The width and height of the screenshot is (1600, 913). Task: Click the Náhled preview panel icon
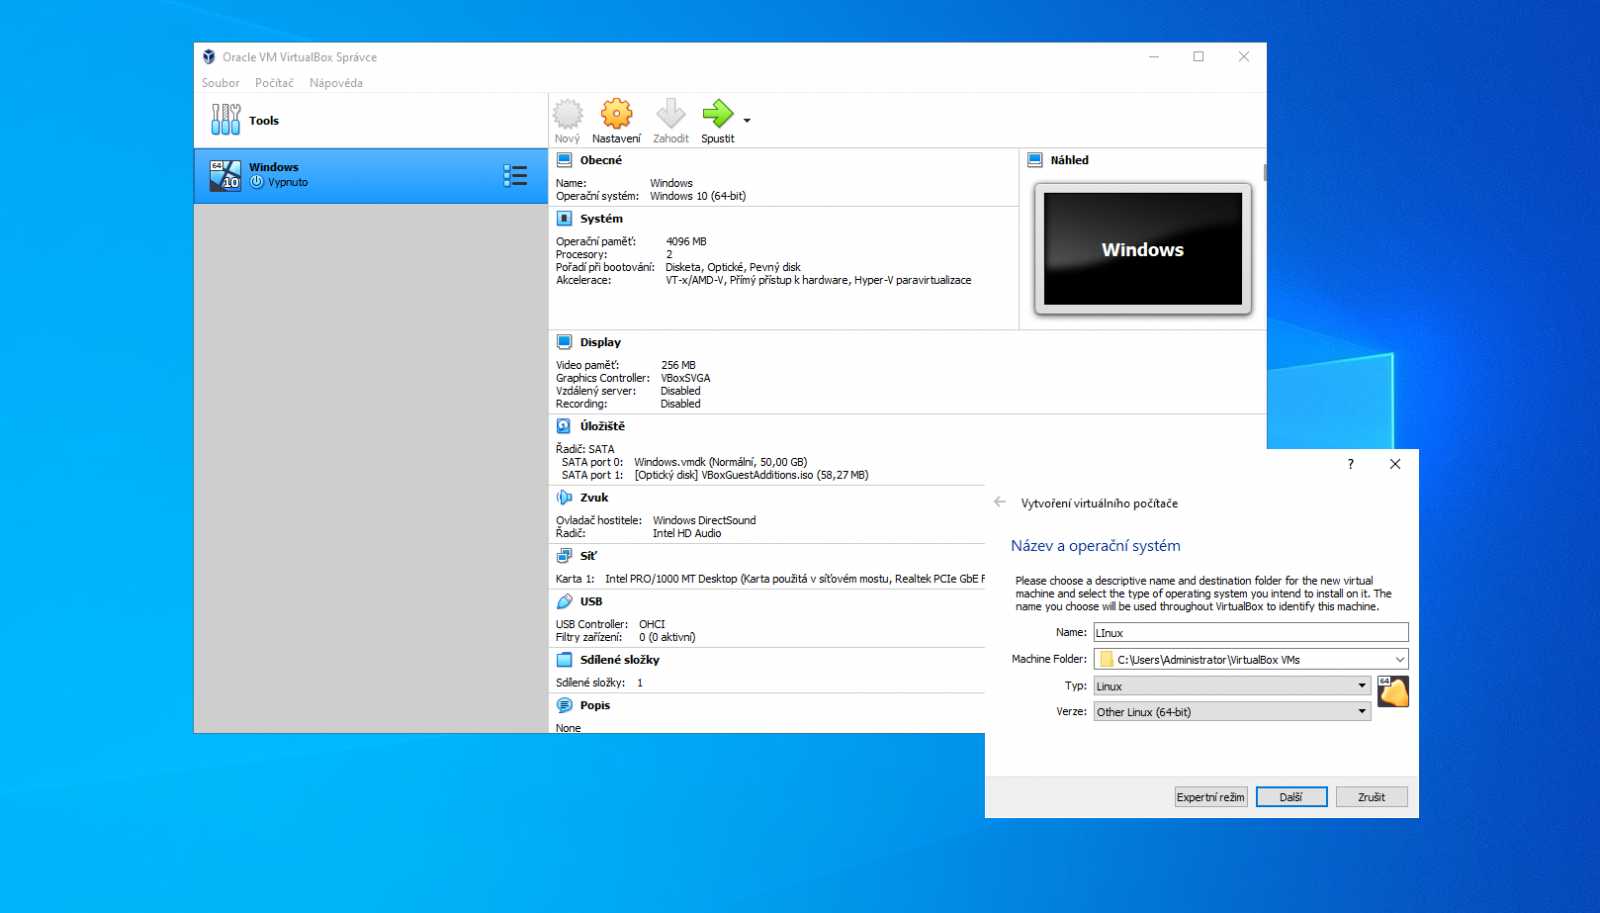coord(1035,160)
